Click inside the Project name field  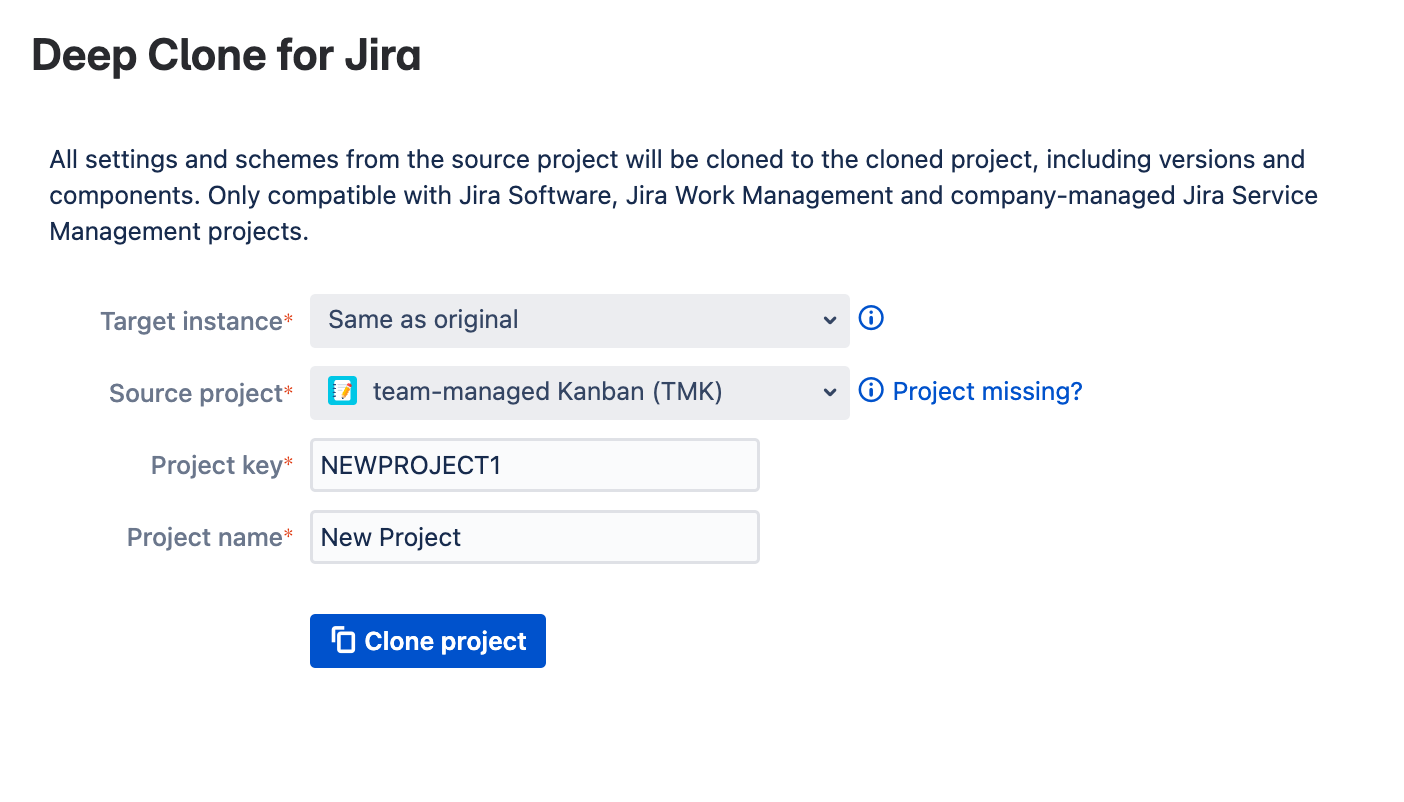pos(534,536)
